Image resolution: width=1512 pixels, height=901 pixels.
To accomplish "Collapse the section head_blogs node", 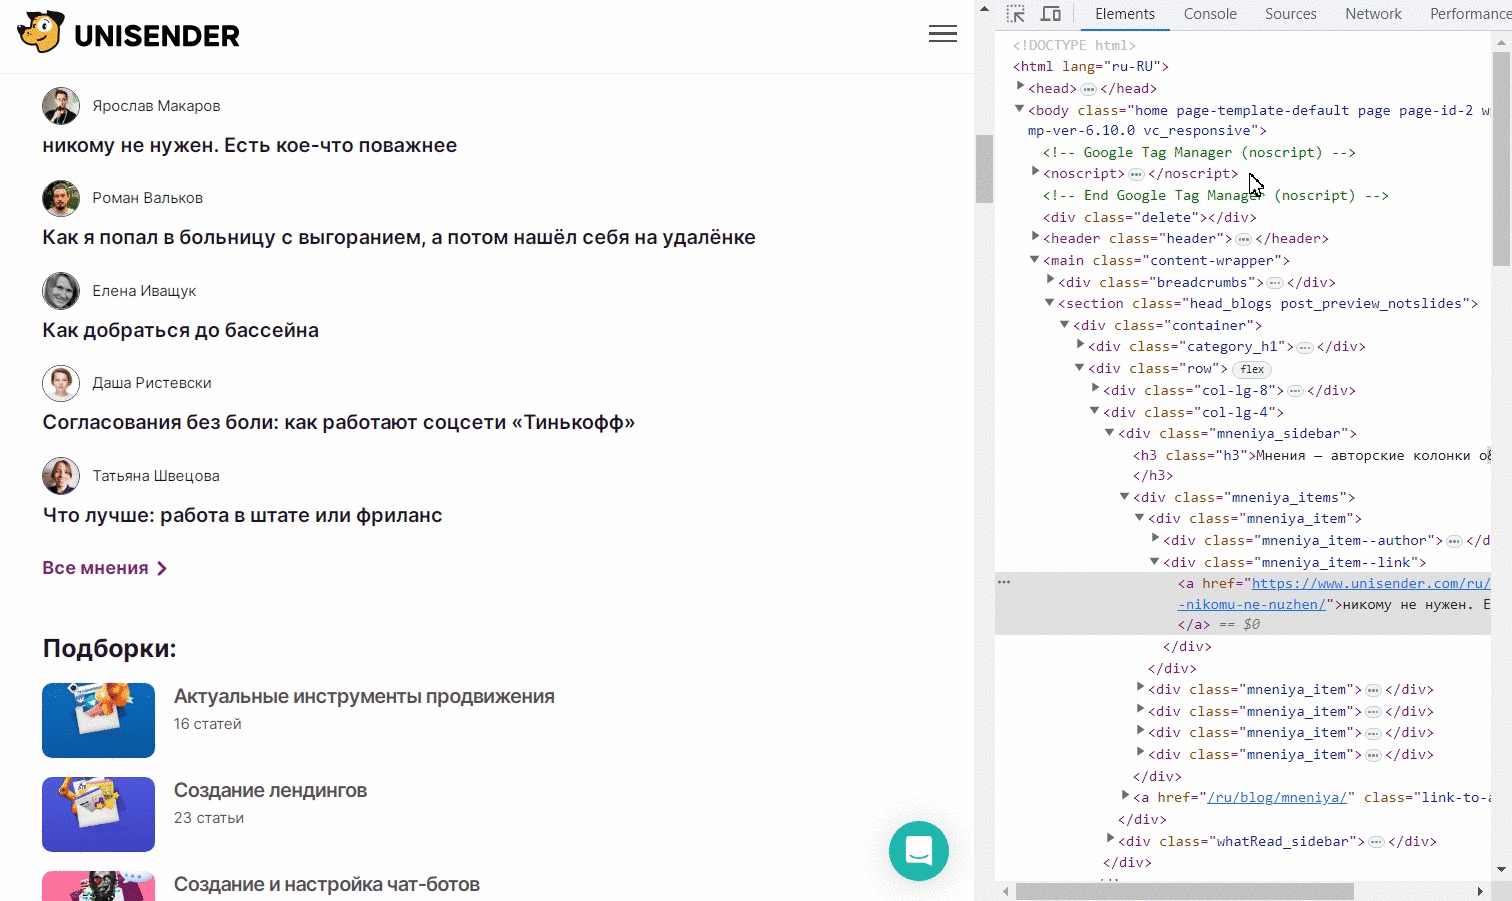I will pyautogui.click(x=1050, y=302).
